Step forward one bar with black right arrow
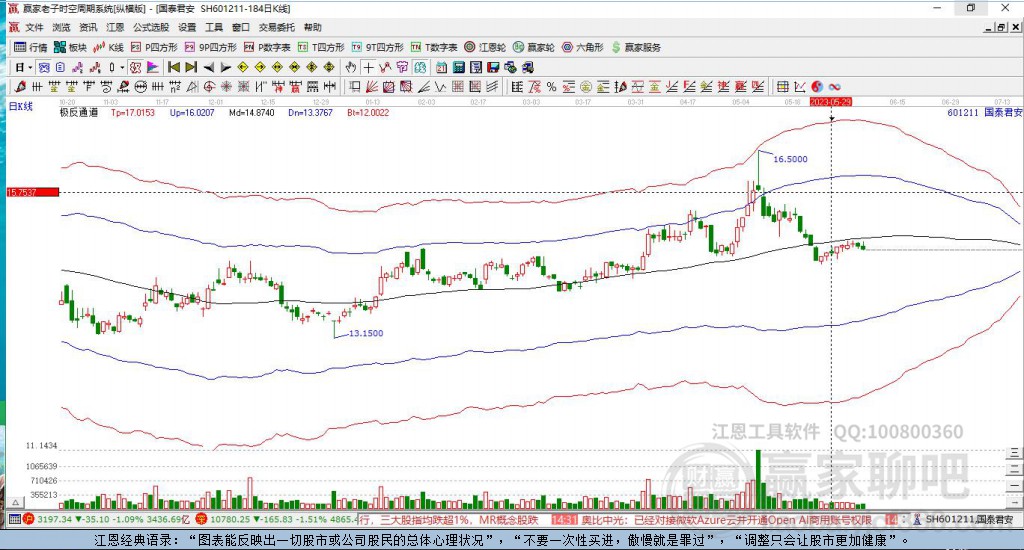This screenshot has height=550, width=1024. click(226, 67)
